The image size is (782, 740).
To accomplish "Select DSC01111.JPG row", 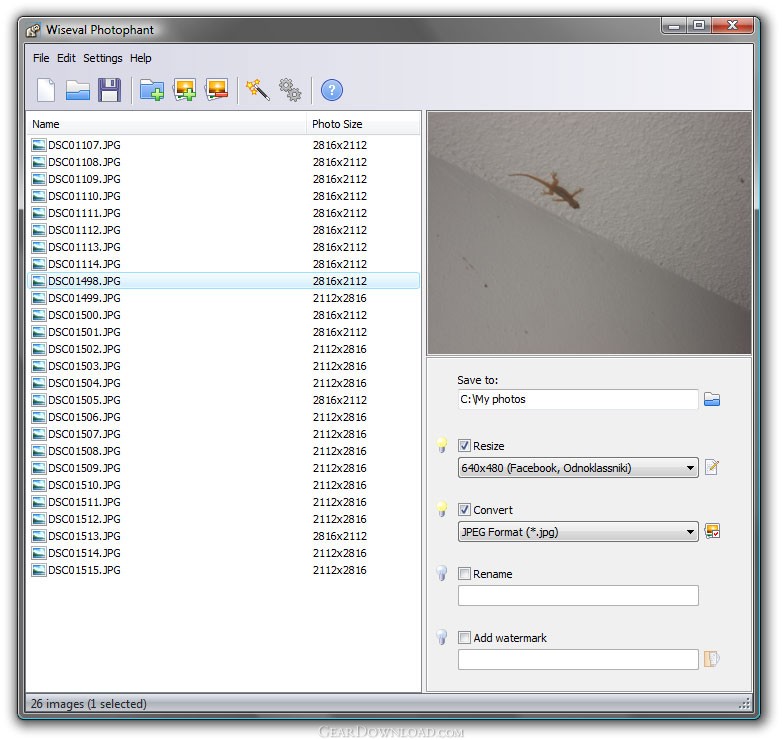I will click(223, 213).
